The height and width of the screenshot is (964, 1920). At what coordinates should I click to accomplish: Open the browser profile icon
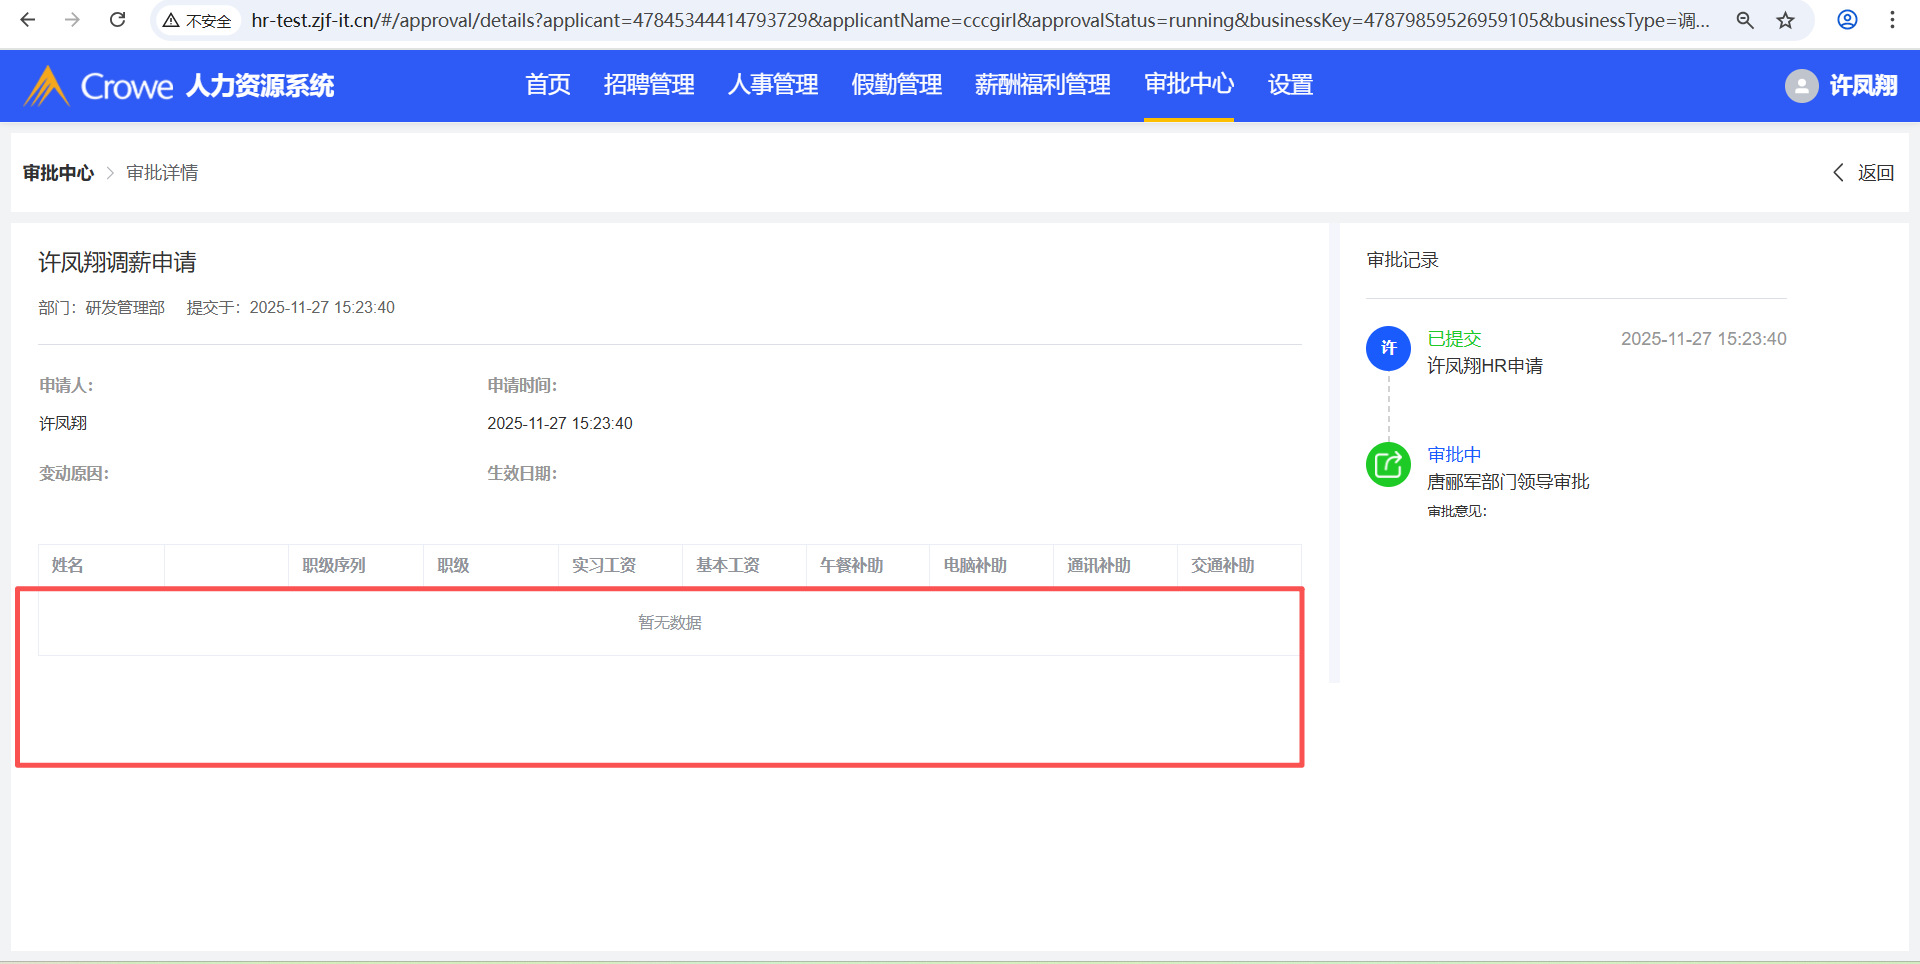1847,20
